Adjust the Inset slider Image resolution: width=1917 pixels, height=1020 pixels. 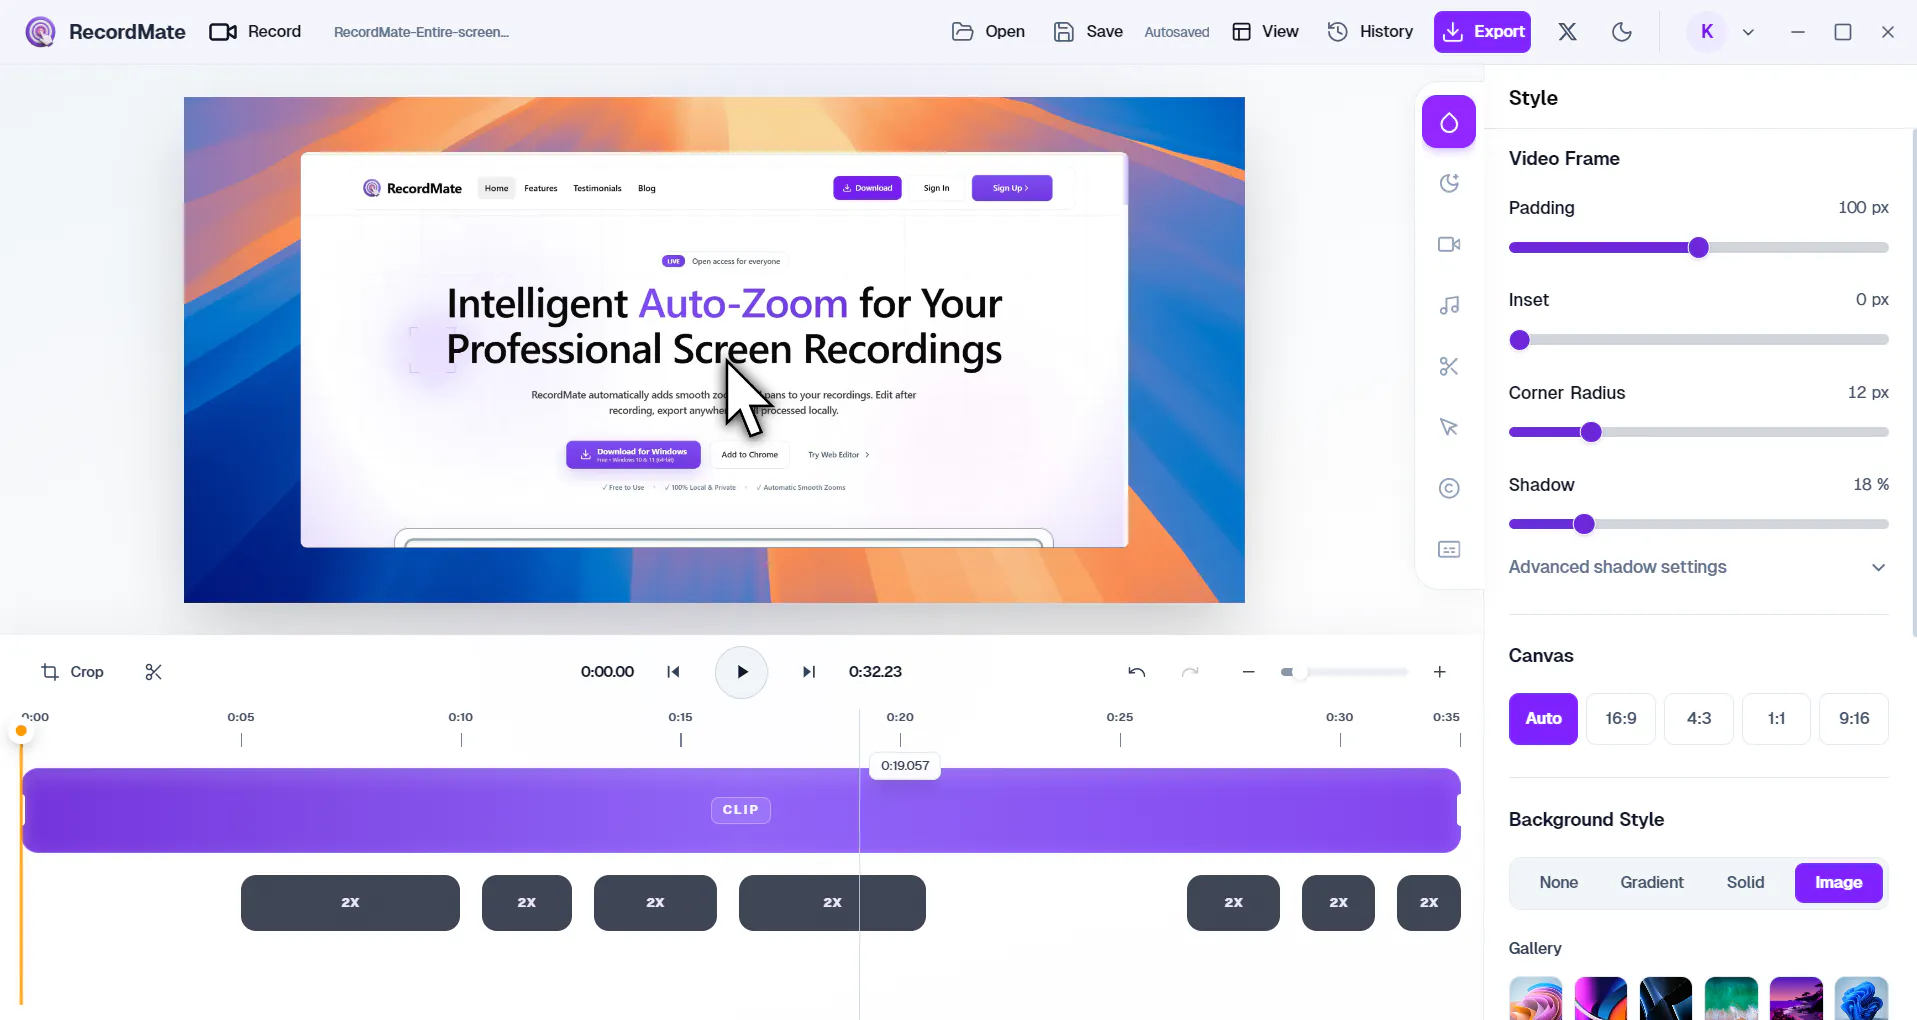tap(1698, 340)
